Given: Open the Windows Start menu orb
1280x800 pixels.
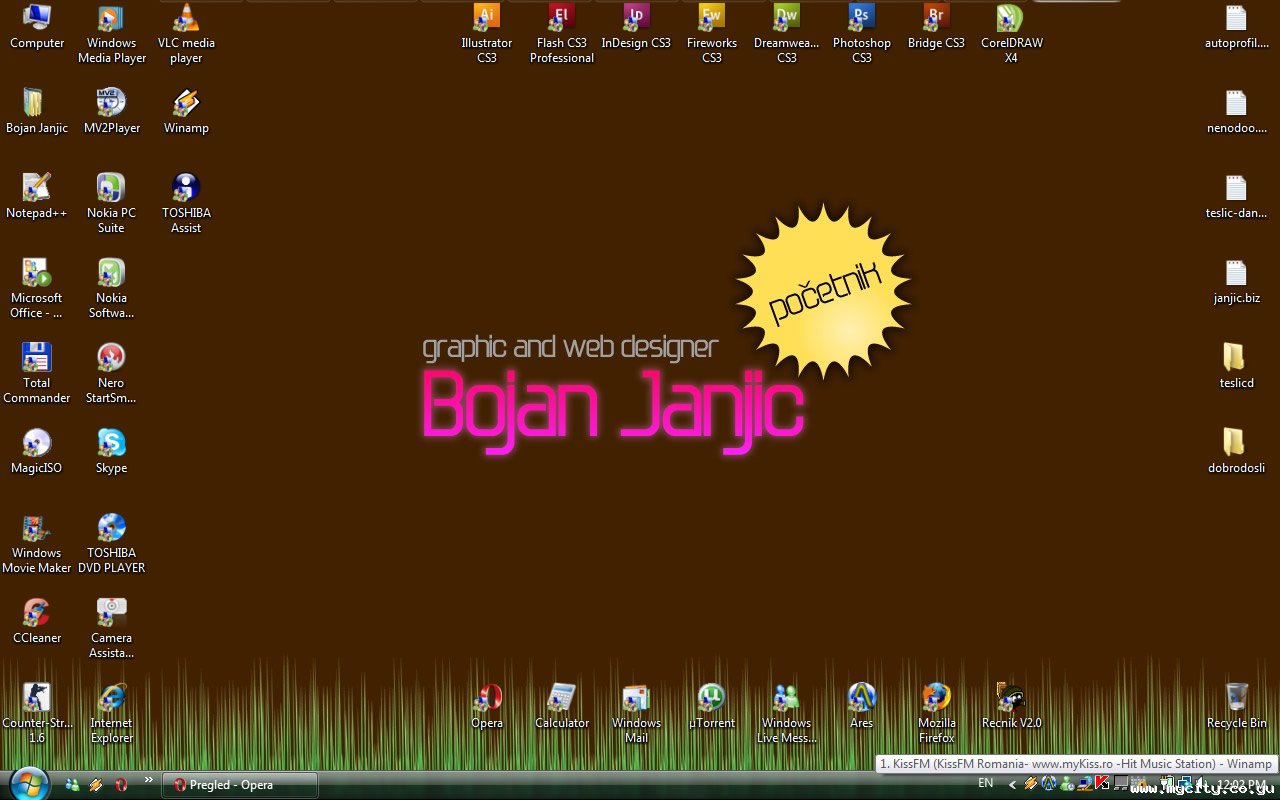Looking at the screenshot, I should [x=28, y=783].
